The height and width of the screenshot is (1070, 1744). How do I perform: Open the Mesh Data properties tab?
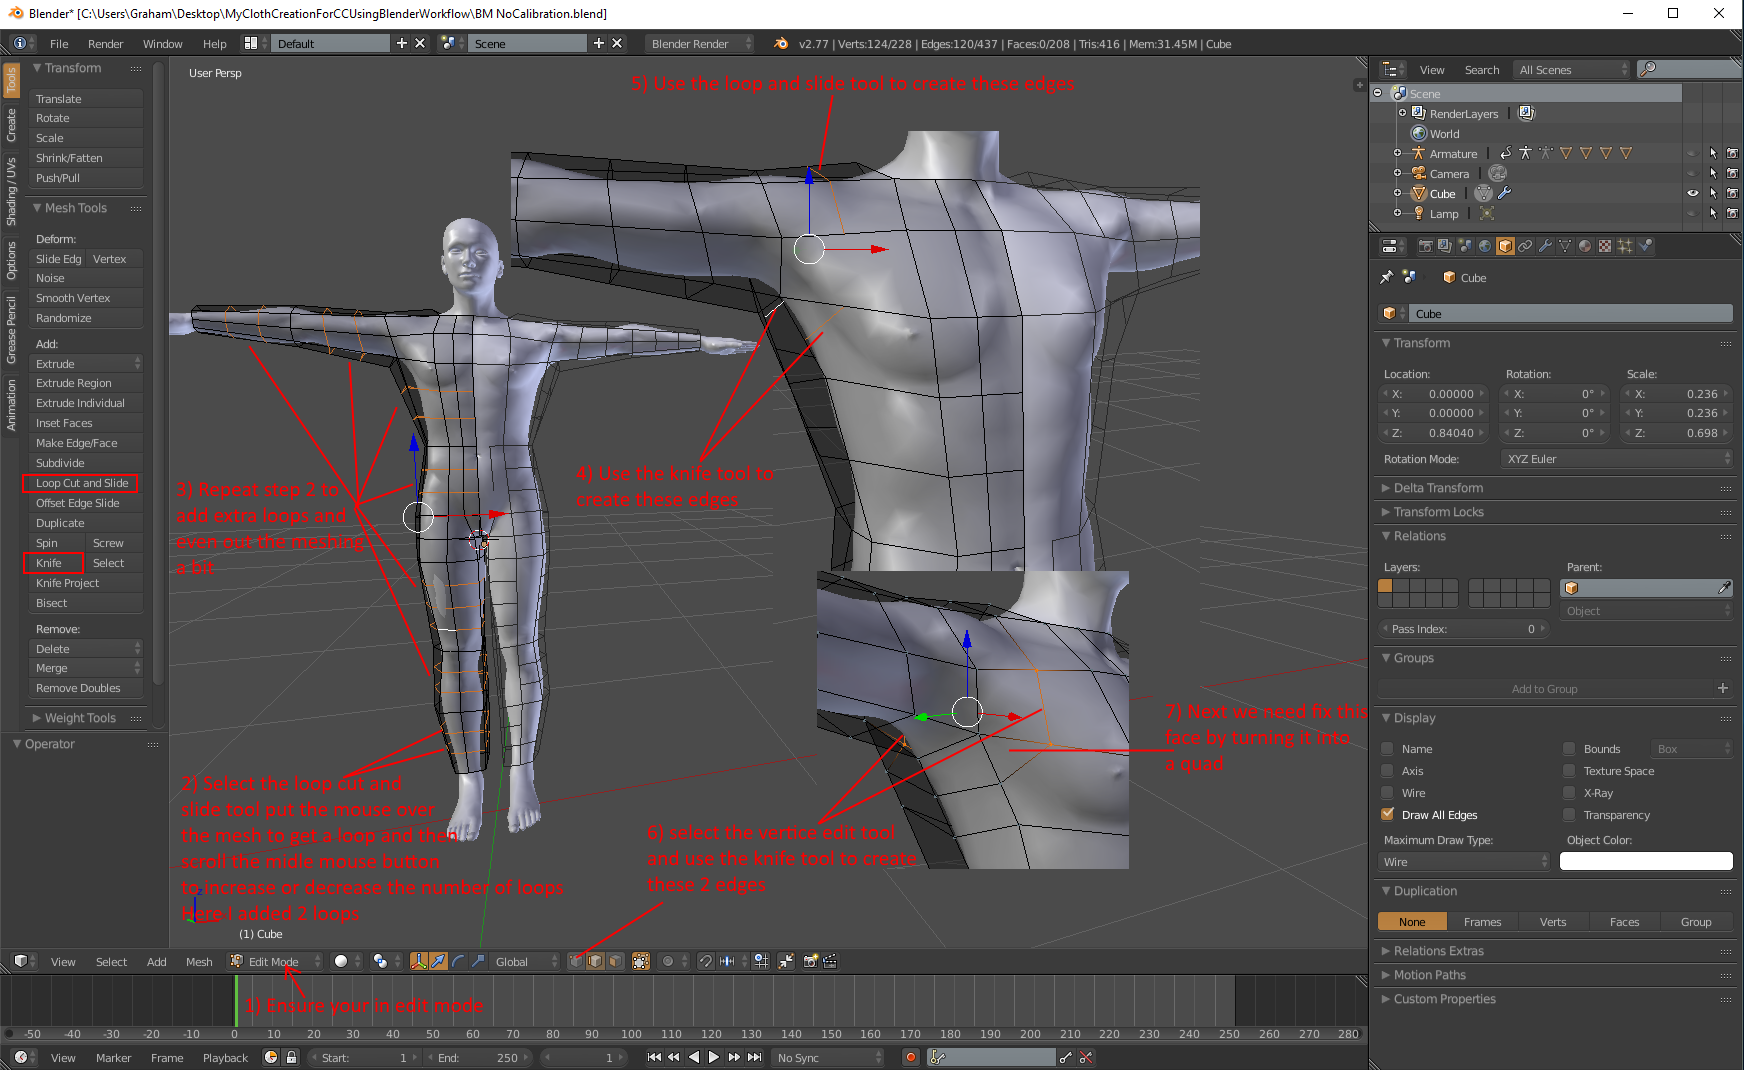pyautogui.click(x=1565, y=246)
